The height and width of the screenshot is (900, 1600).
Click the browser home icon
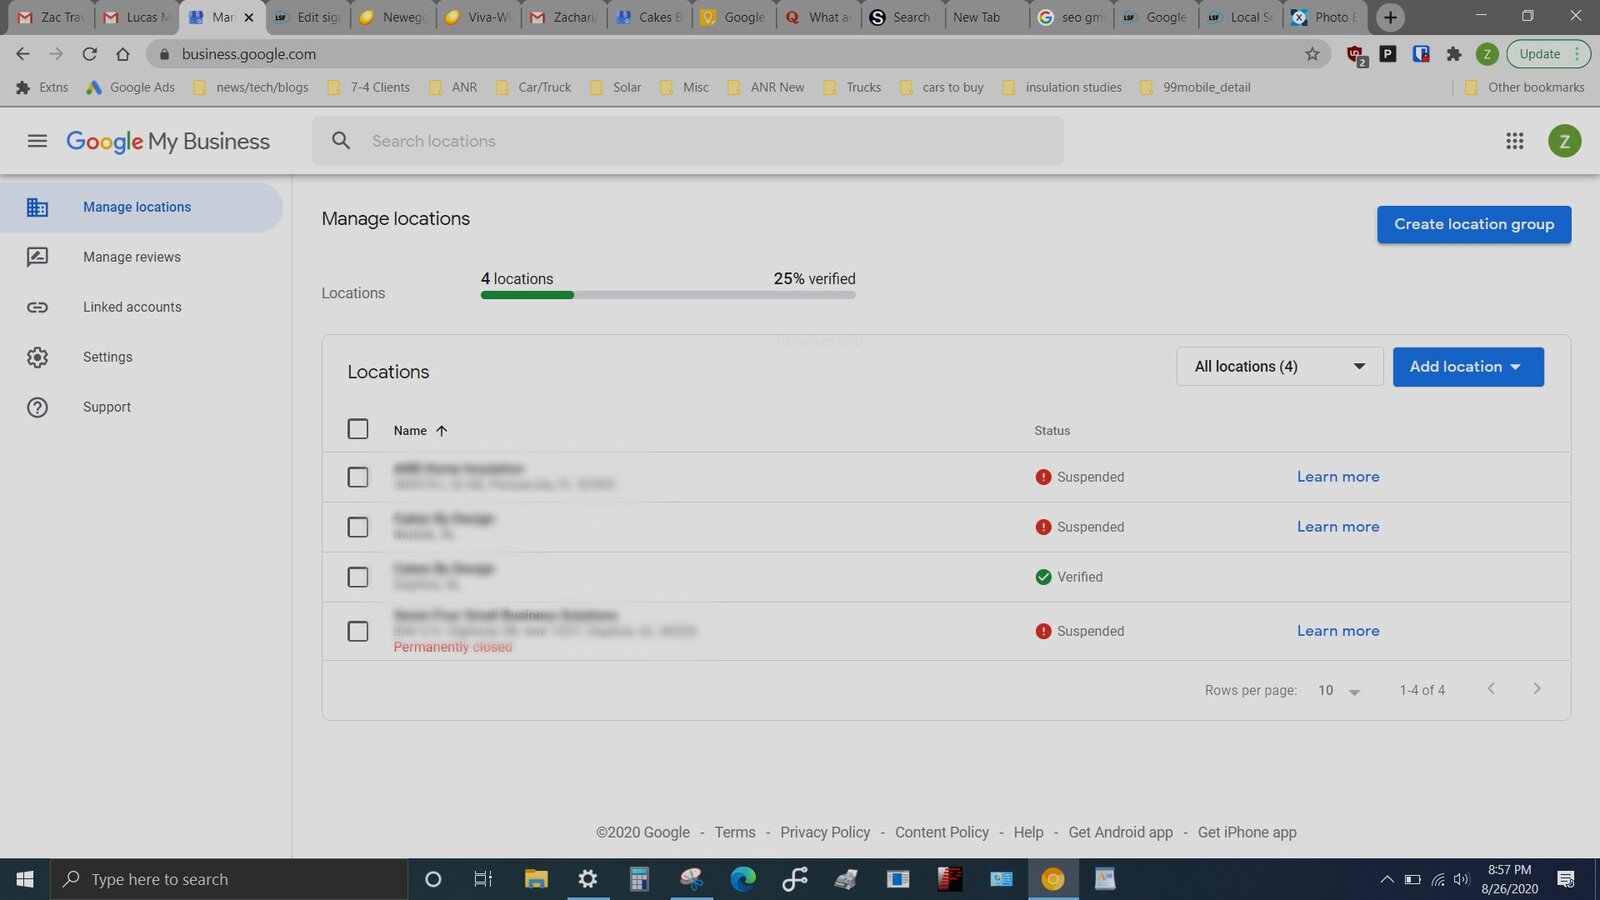123,54
